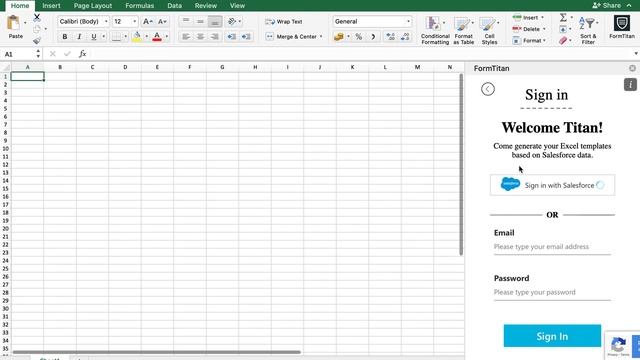The image size is (640, 360).
Task: Click the Decrease Font Size icon
Action: click(162, 21)
